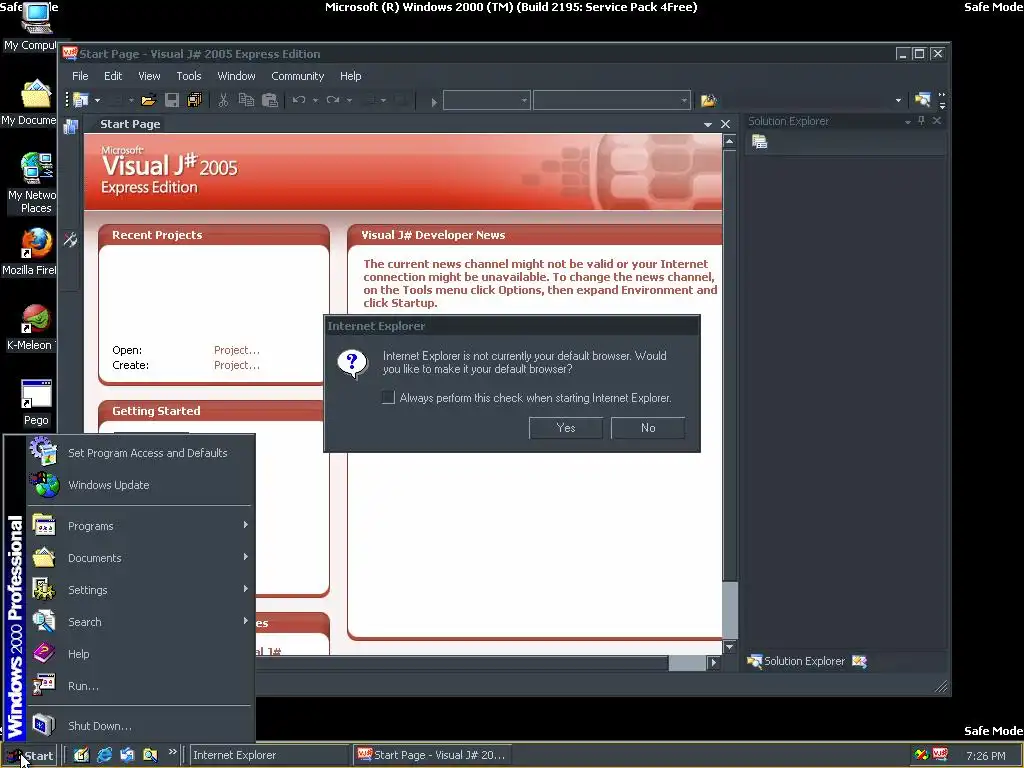
Task: Open the Data Sources side tab icon
Action: 71,127
